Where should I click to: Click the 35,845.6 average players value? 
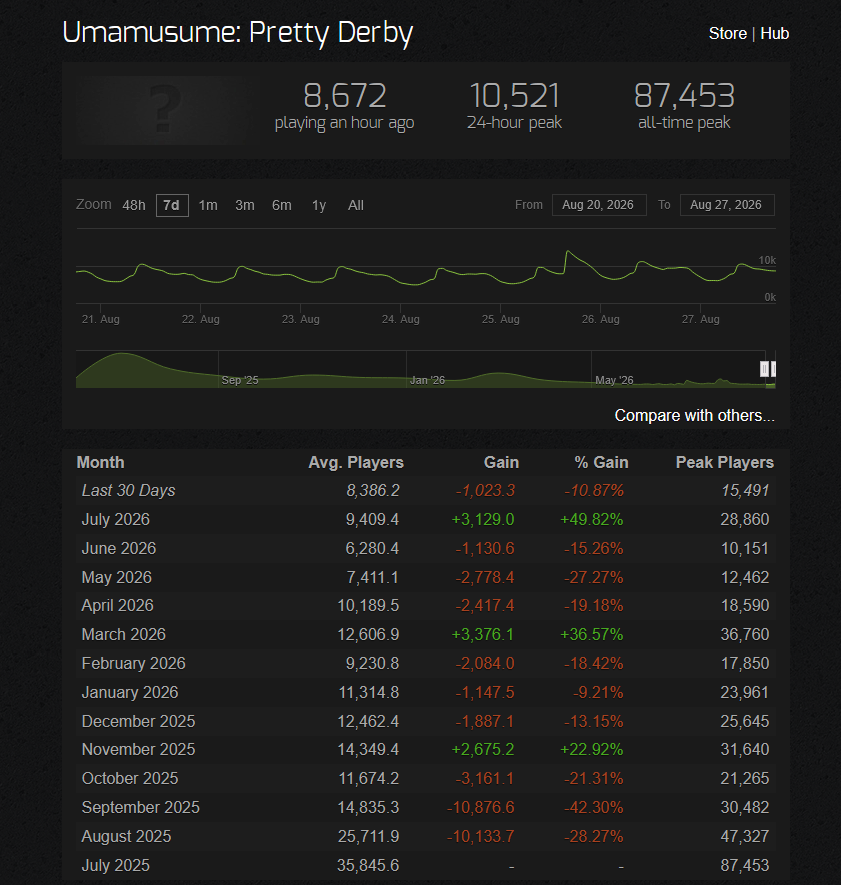click(368, 865)
